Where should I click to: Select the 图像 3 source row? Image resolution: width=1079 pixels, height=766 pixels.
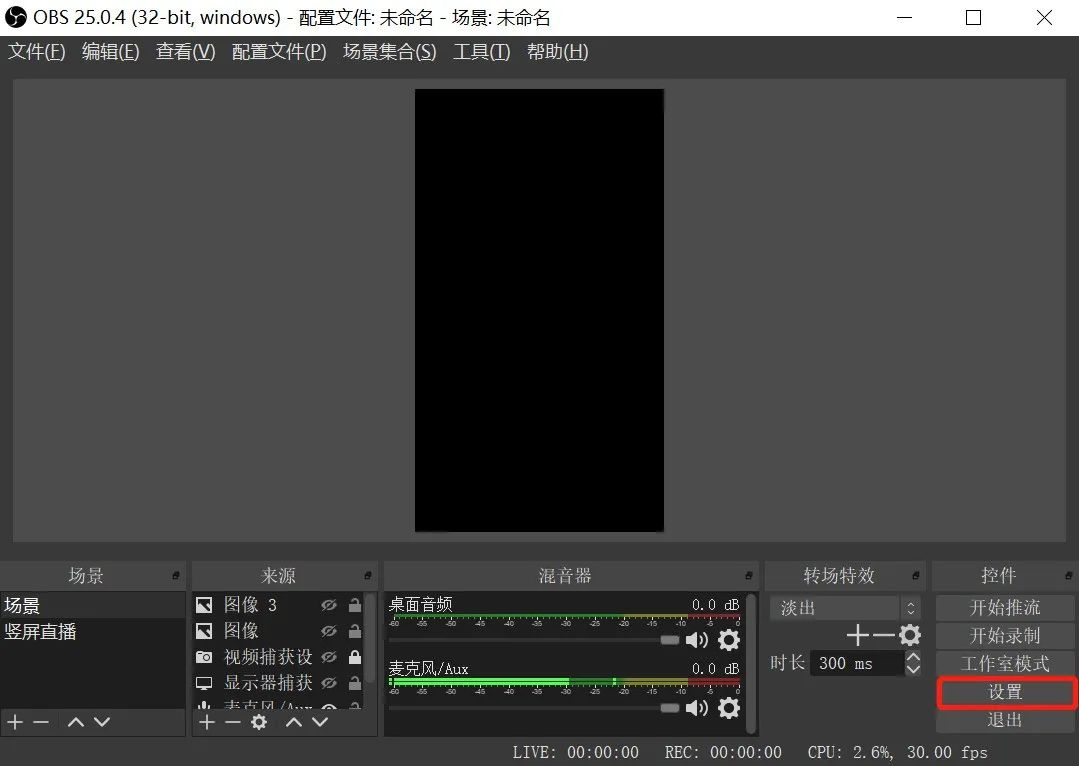(279, 605)
